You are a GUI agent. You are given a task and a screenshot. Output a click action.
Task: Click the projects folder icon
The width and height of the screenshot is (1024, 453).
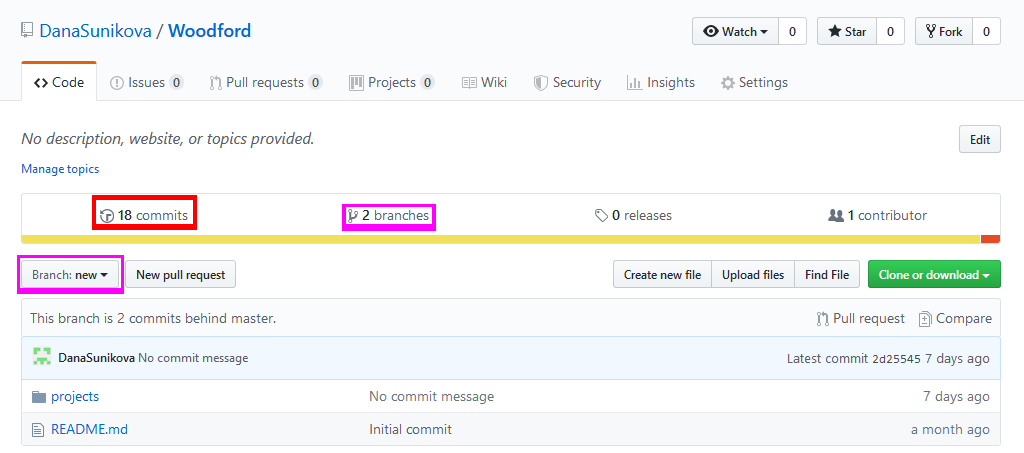coord(39,397)
